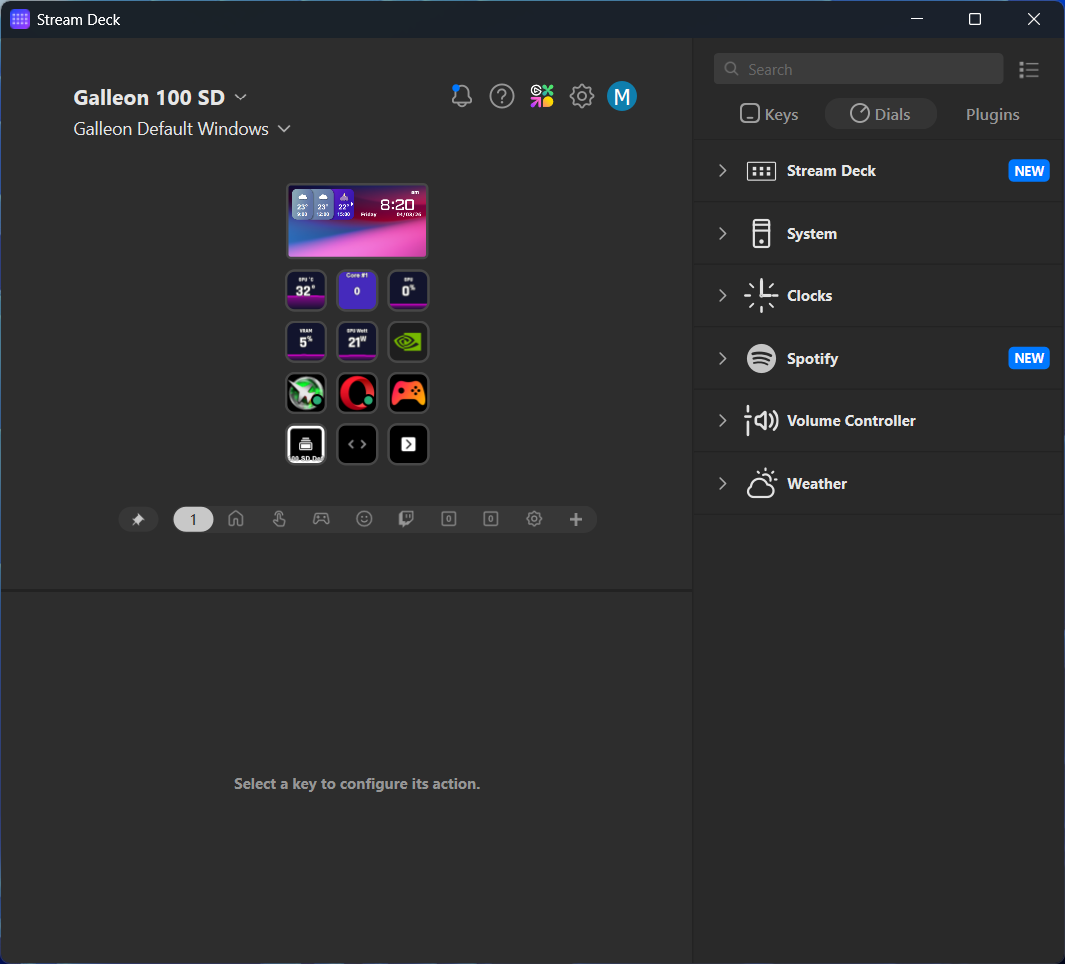Expand the Spotify actions category

[722, 358]
